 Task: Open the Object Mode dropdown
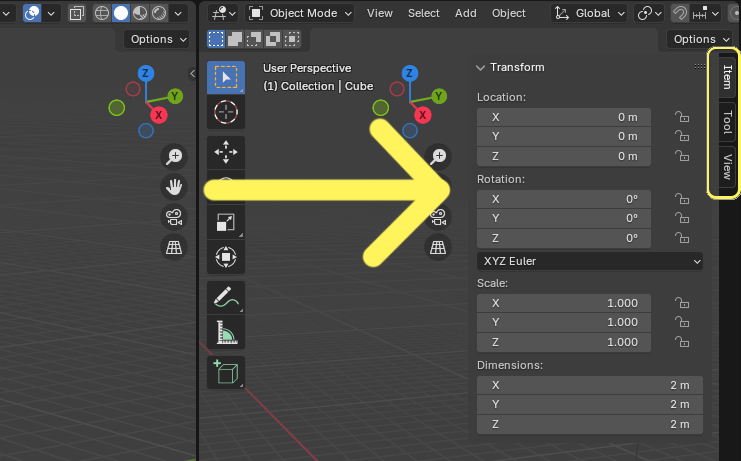[300, 13]
